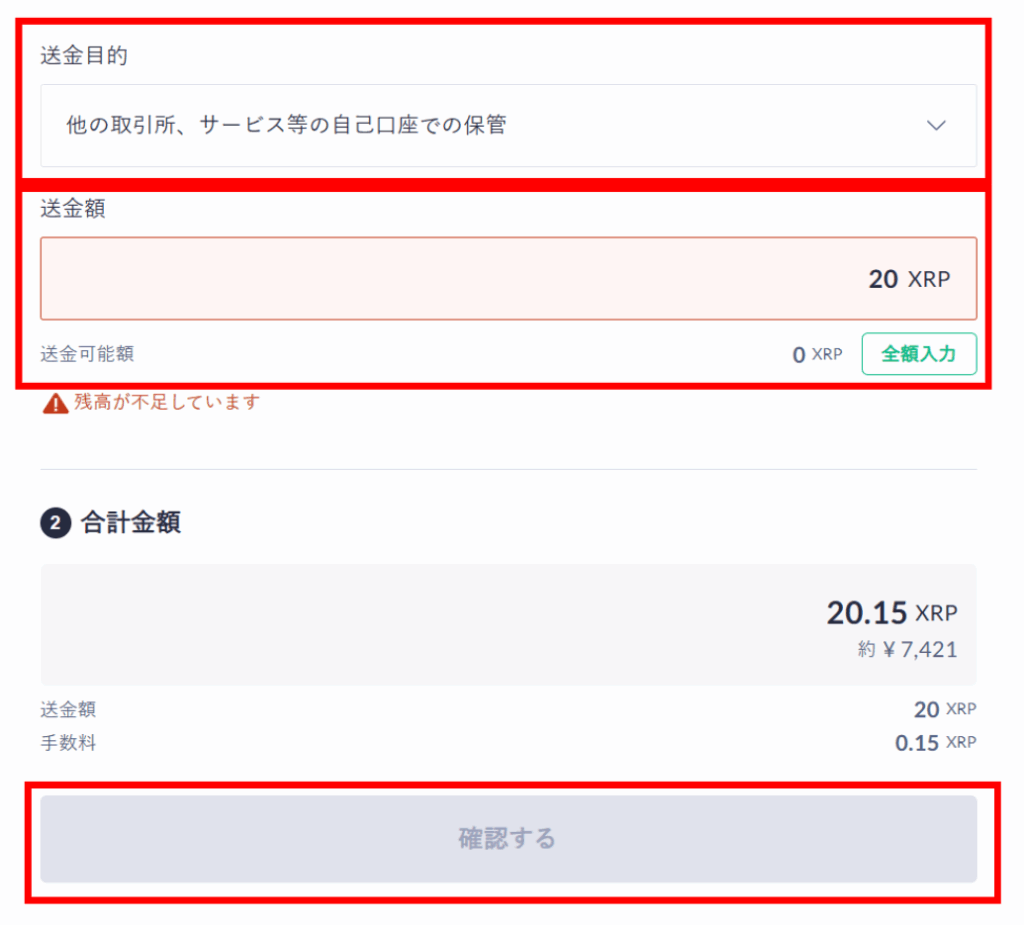Click the chevron arrow in 送金目的 field
This screenshot has width=1024, height=925.
point(936,126)
